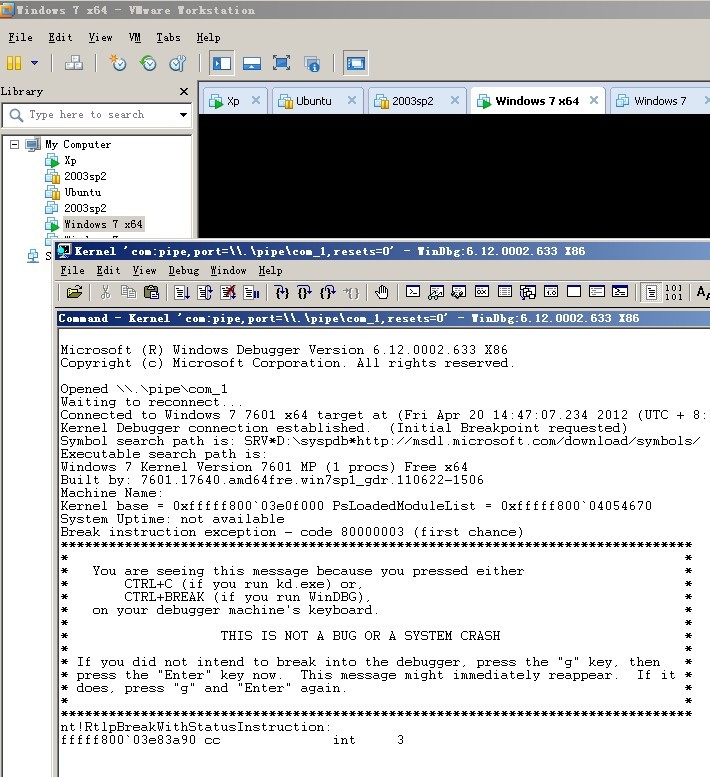710x777 pixels.
Task: Close the Ubuntu tab
Action: tap(352, 101)
